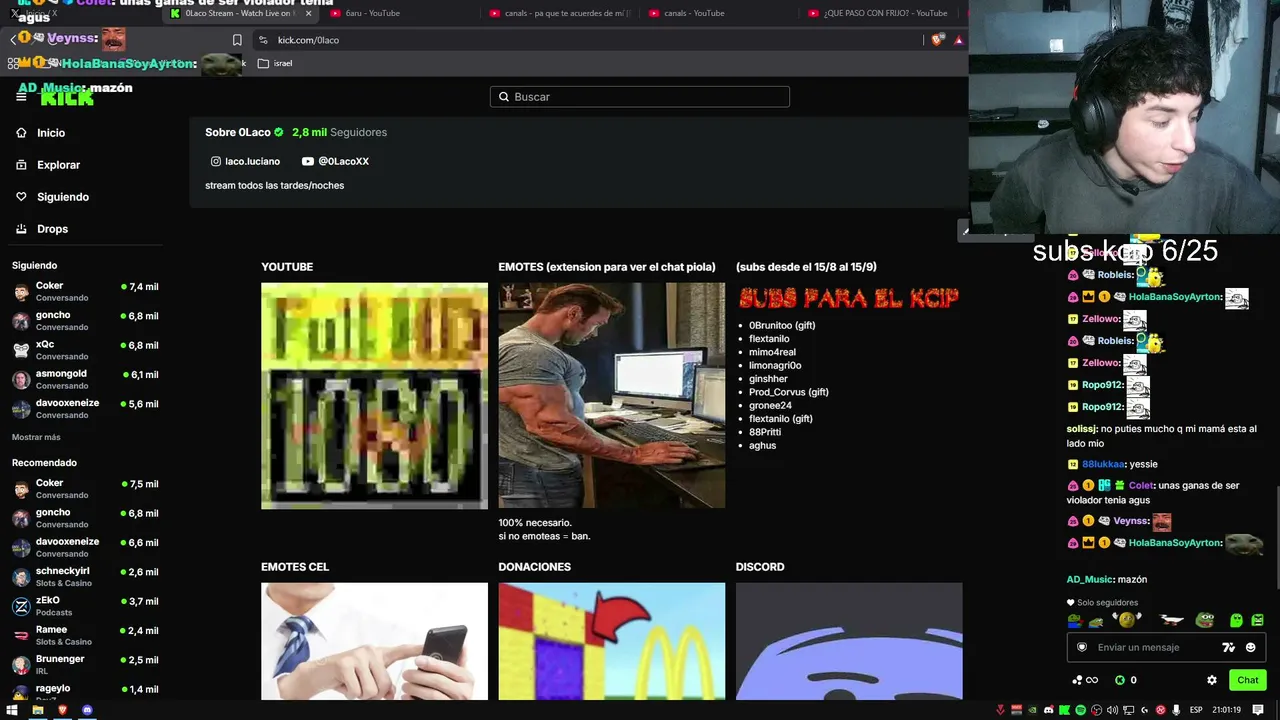Viewport: 1280px width, 720px height.
Task: Open File Explorer from the taskbar
Action: pyautogui.click(x=38, y=710)
